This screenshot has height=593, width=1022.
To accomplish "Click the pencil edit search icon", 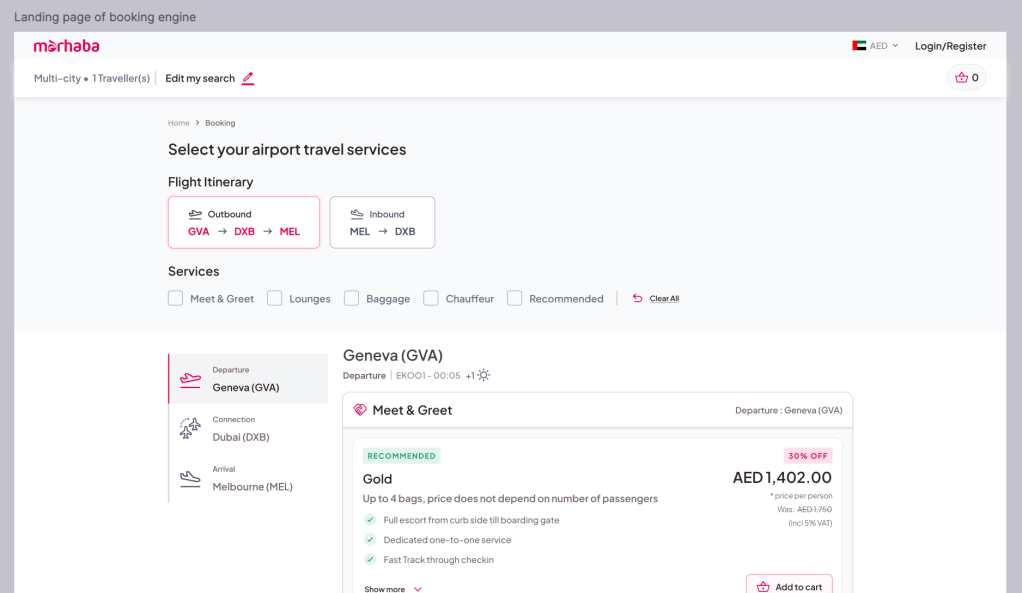I will pyautogui.click(x=248, y=79).
